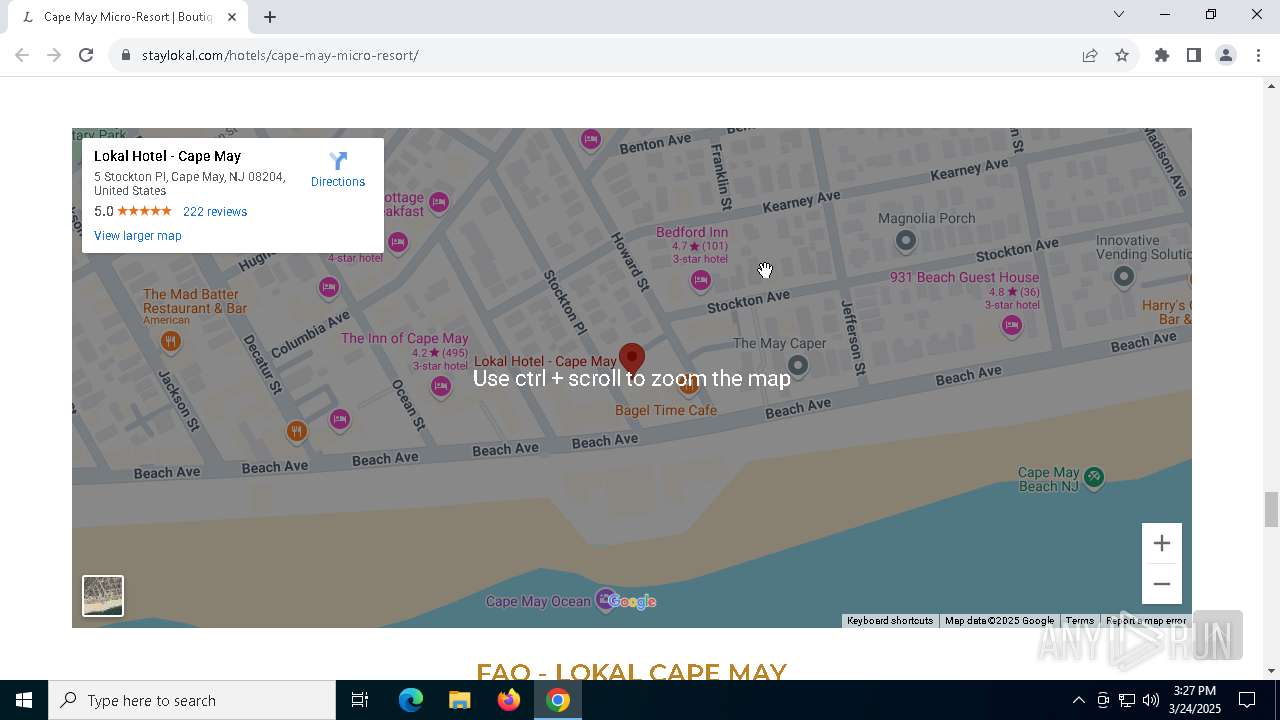Open Task View on taskbar
The image size is (1280, 720).
(360, 700)
